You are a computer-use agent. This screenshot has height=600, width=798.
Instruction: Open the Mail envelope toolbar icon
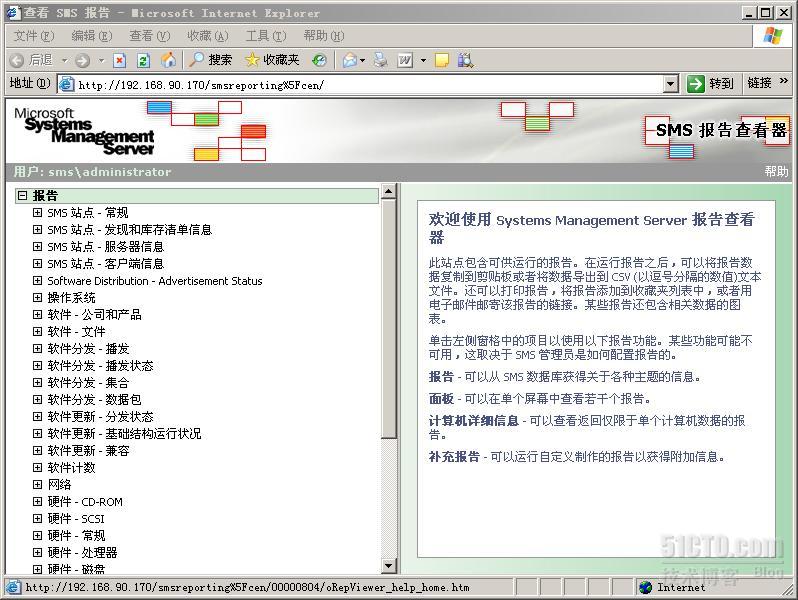(350, 61)
